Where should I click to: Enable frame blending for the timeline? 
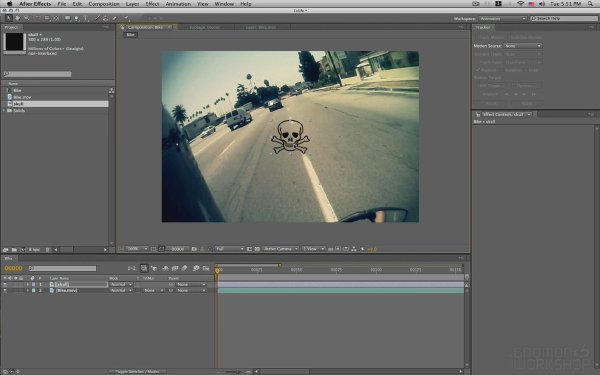(x=174, y=268)
